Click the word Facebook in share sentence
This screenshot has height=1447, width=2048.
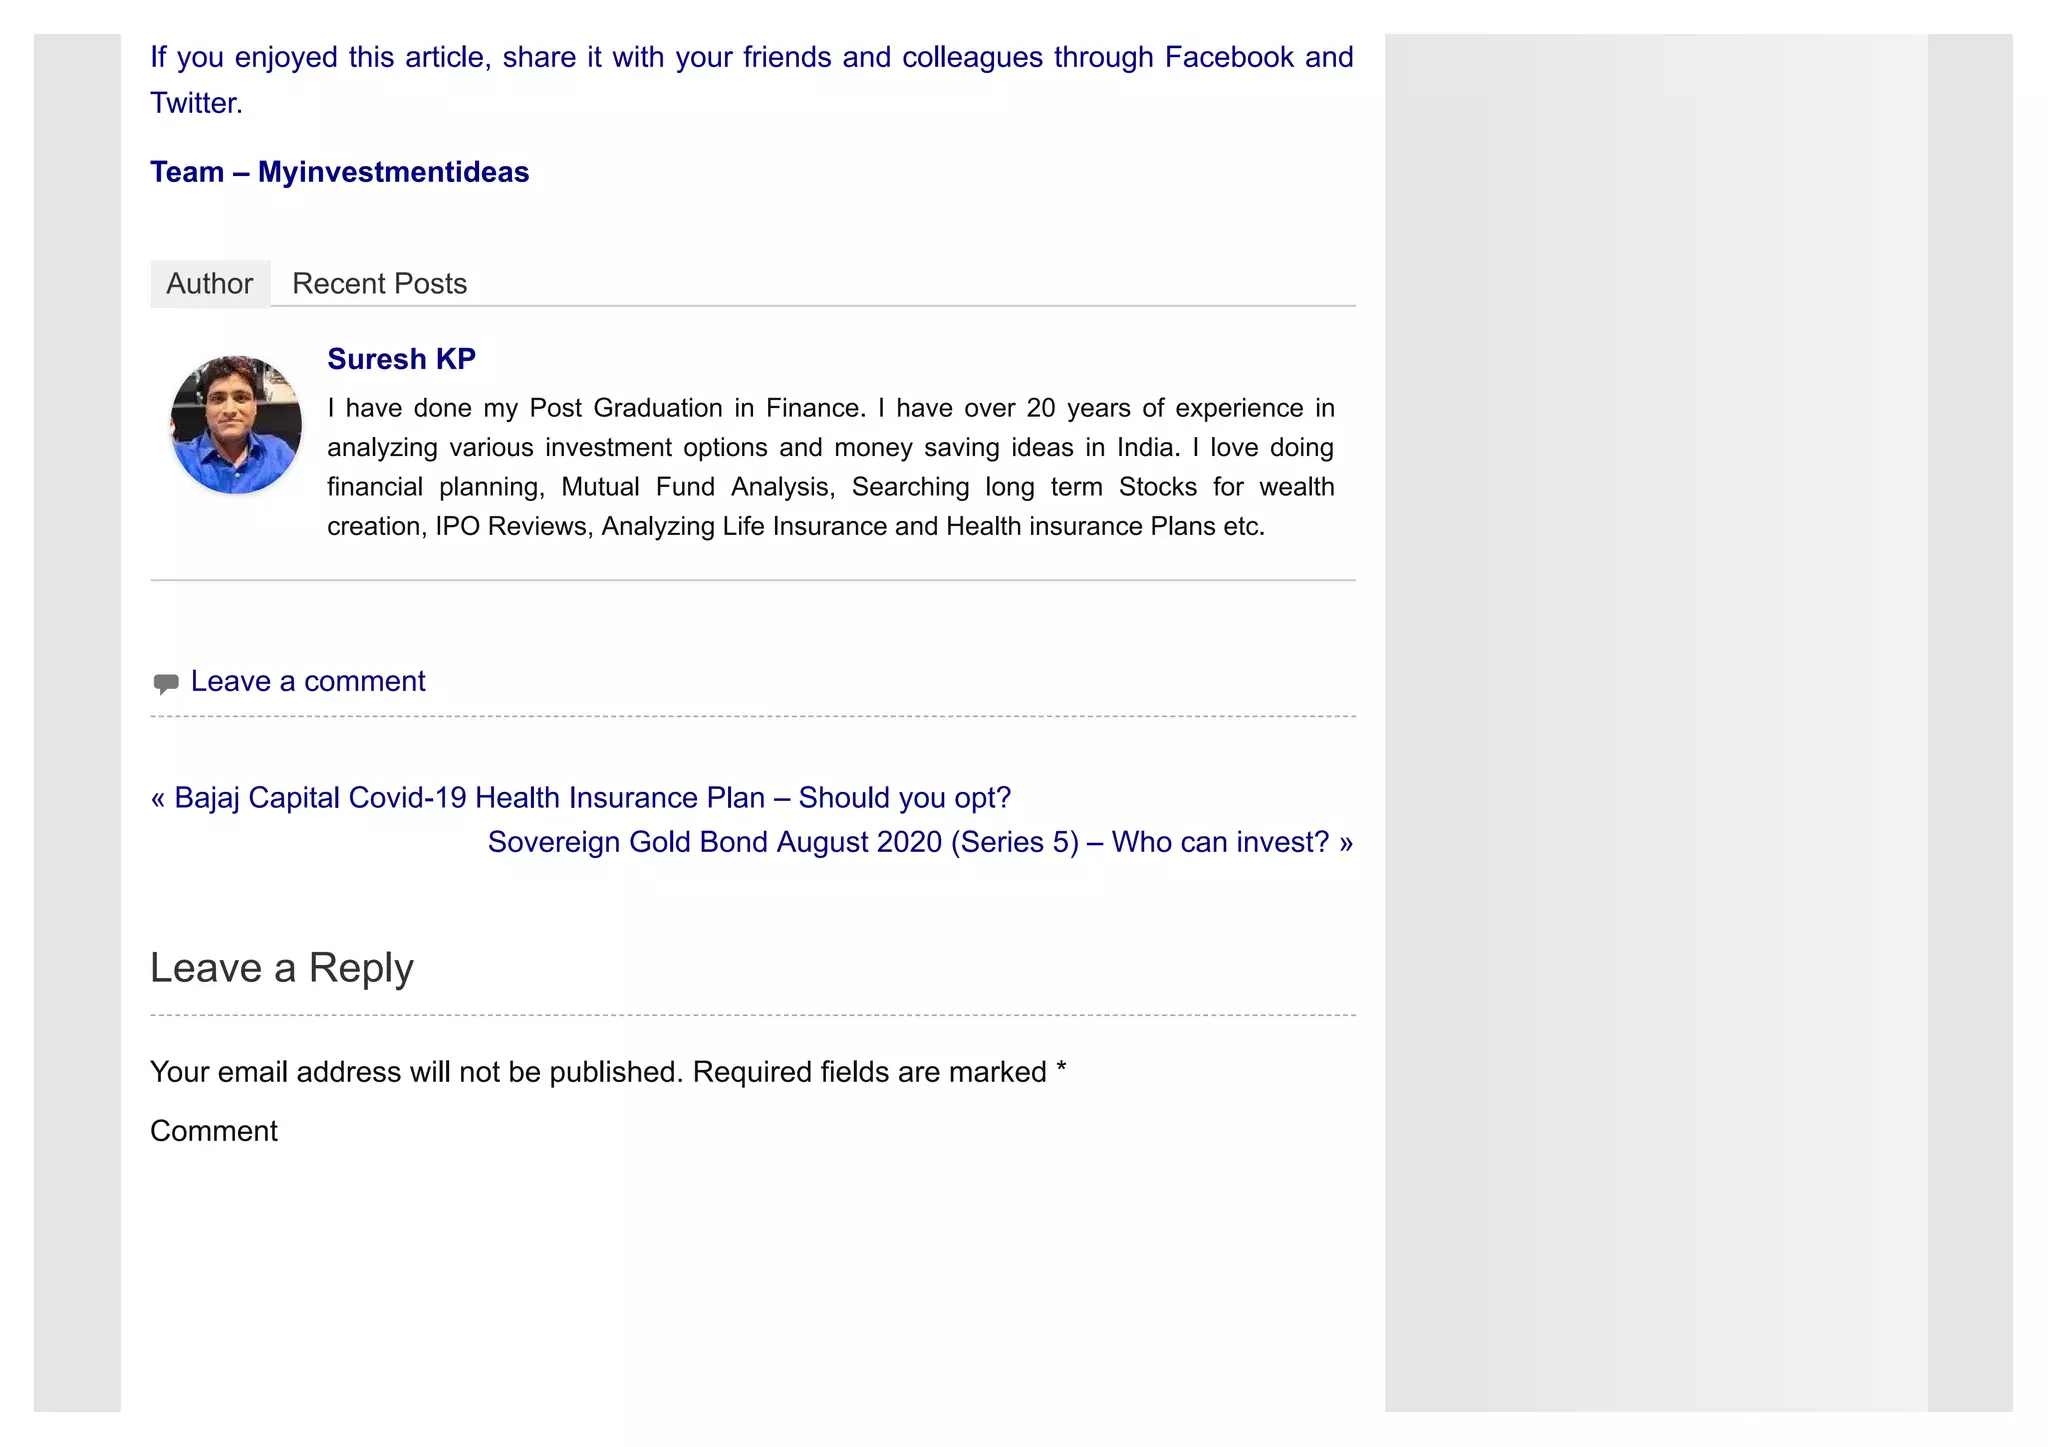[x=1229, y=57]
